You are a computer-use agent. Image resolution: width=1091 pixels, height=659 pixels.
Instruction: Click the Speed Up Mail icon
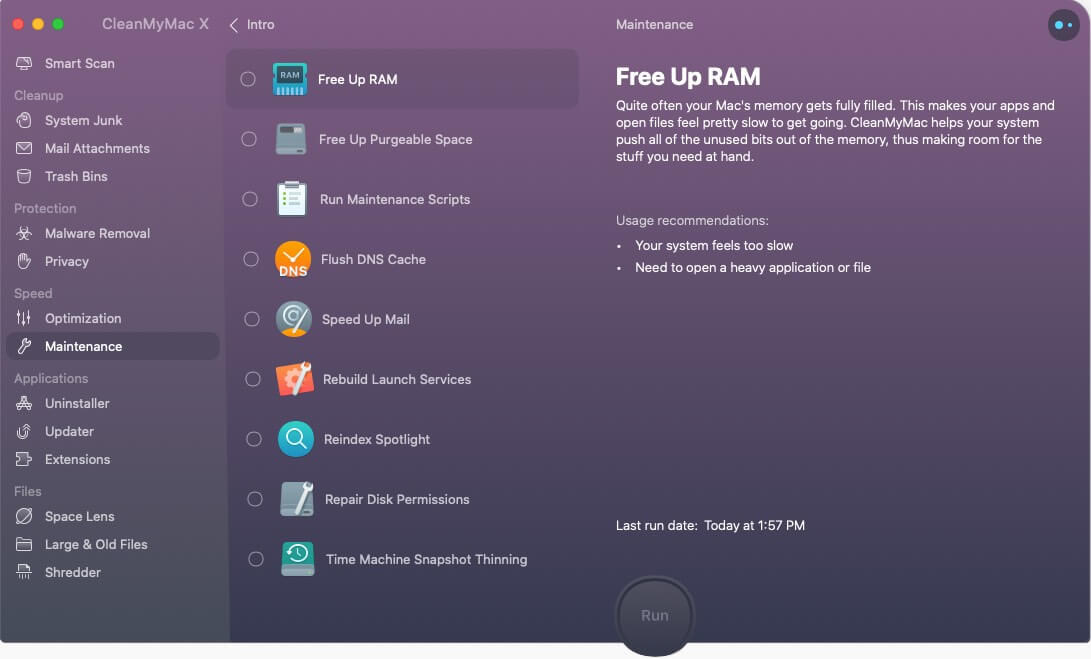[x=294, y=319]
